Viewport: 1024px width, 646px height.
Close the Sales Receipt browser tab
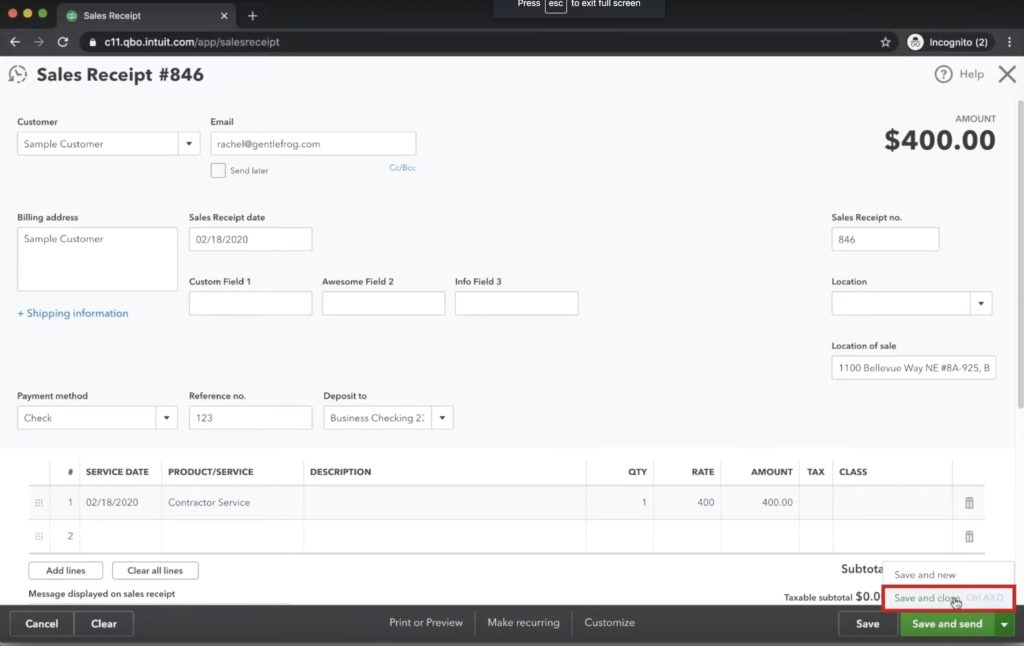(x=224, y=16)
